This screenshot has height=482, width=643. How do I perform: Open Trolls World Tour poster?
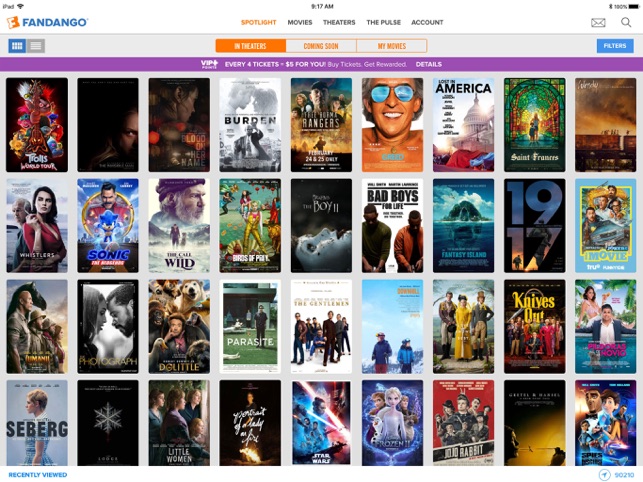37,125
